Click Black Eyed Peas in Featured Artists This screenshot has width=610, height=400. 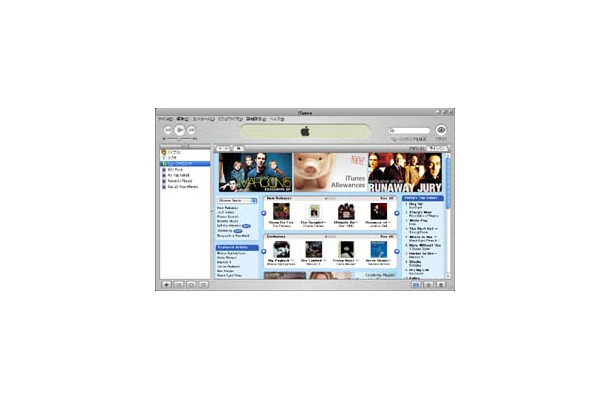pyautogui.click(x=230, y=275)
